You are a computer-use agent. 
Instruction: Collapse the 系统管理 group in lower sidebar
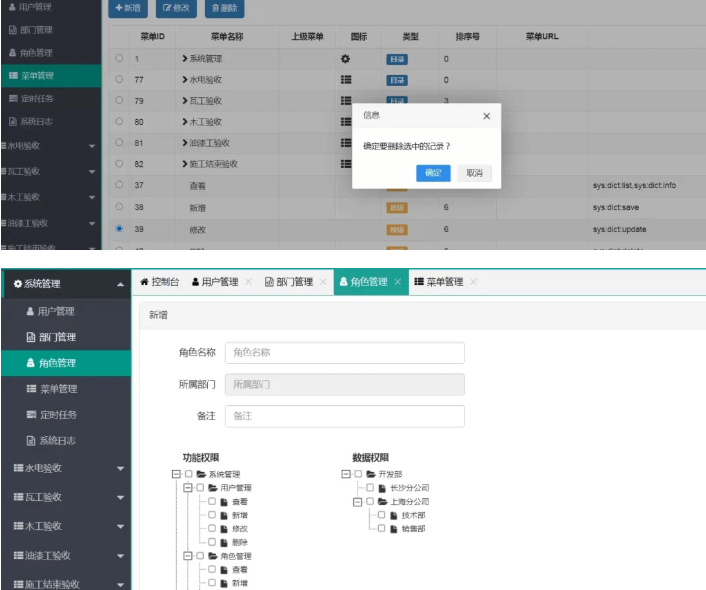pyautogui.click(x=66, y=284)
